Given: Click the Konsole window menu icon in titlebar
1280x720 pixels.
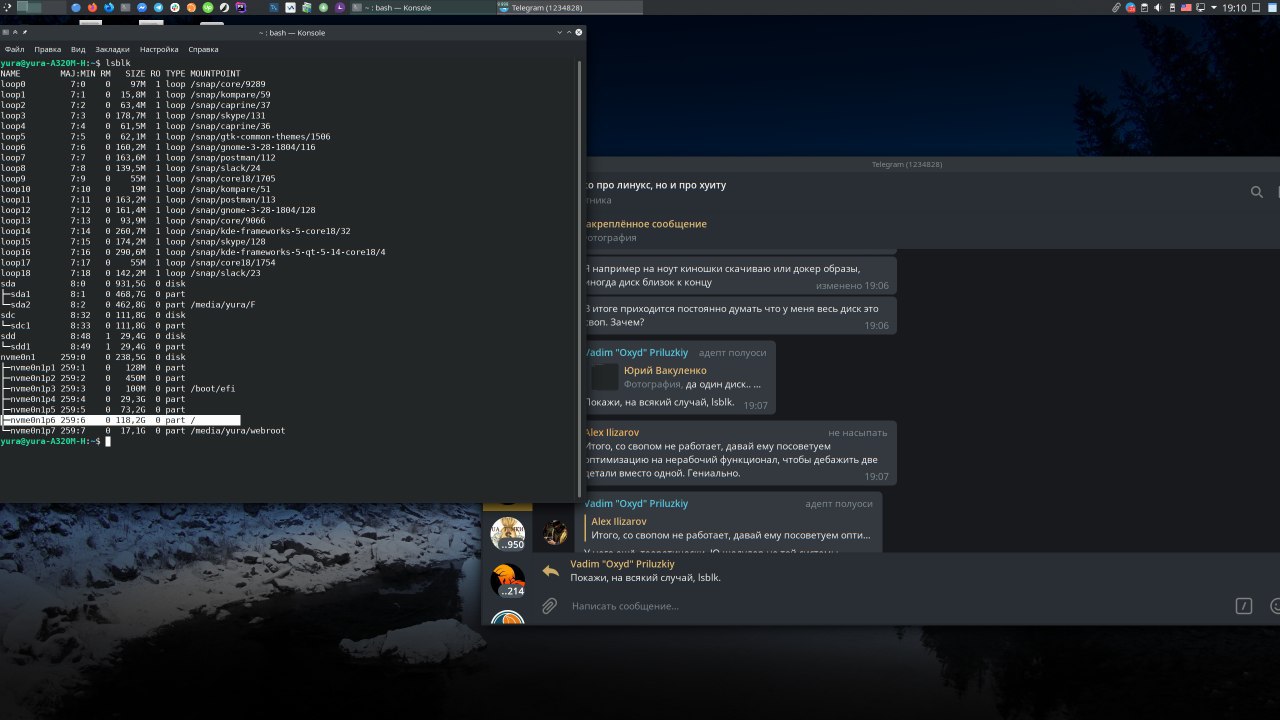Looking at the screenshot, I should click(x=6, y=33).
